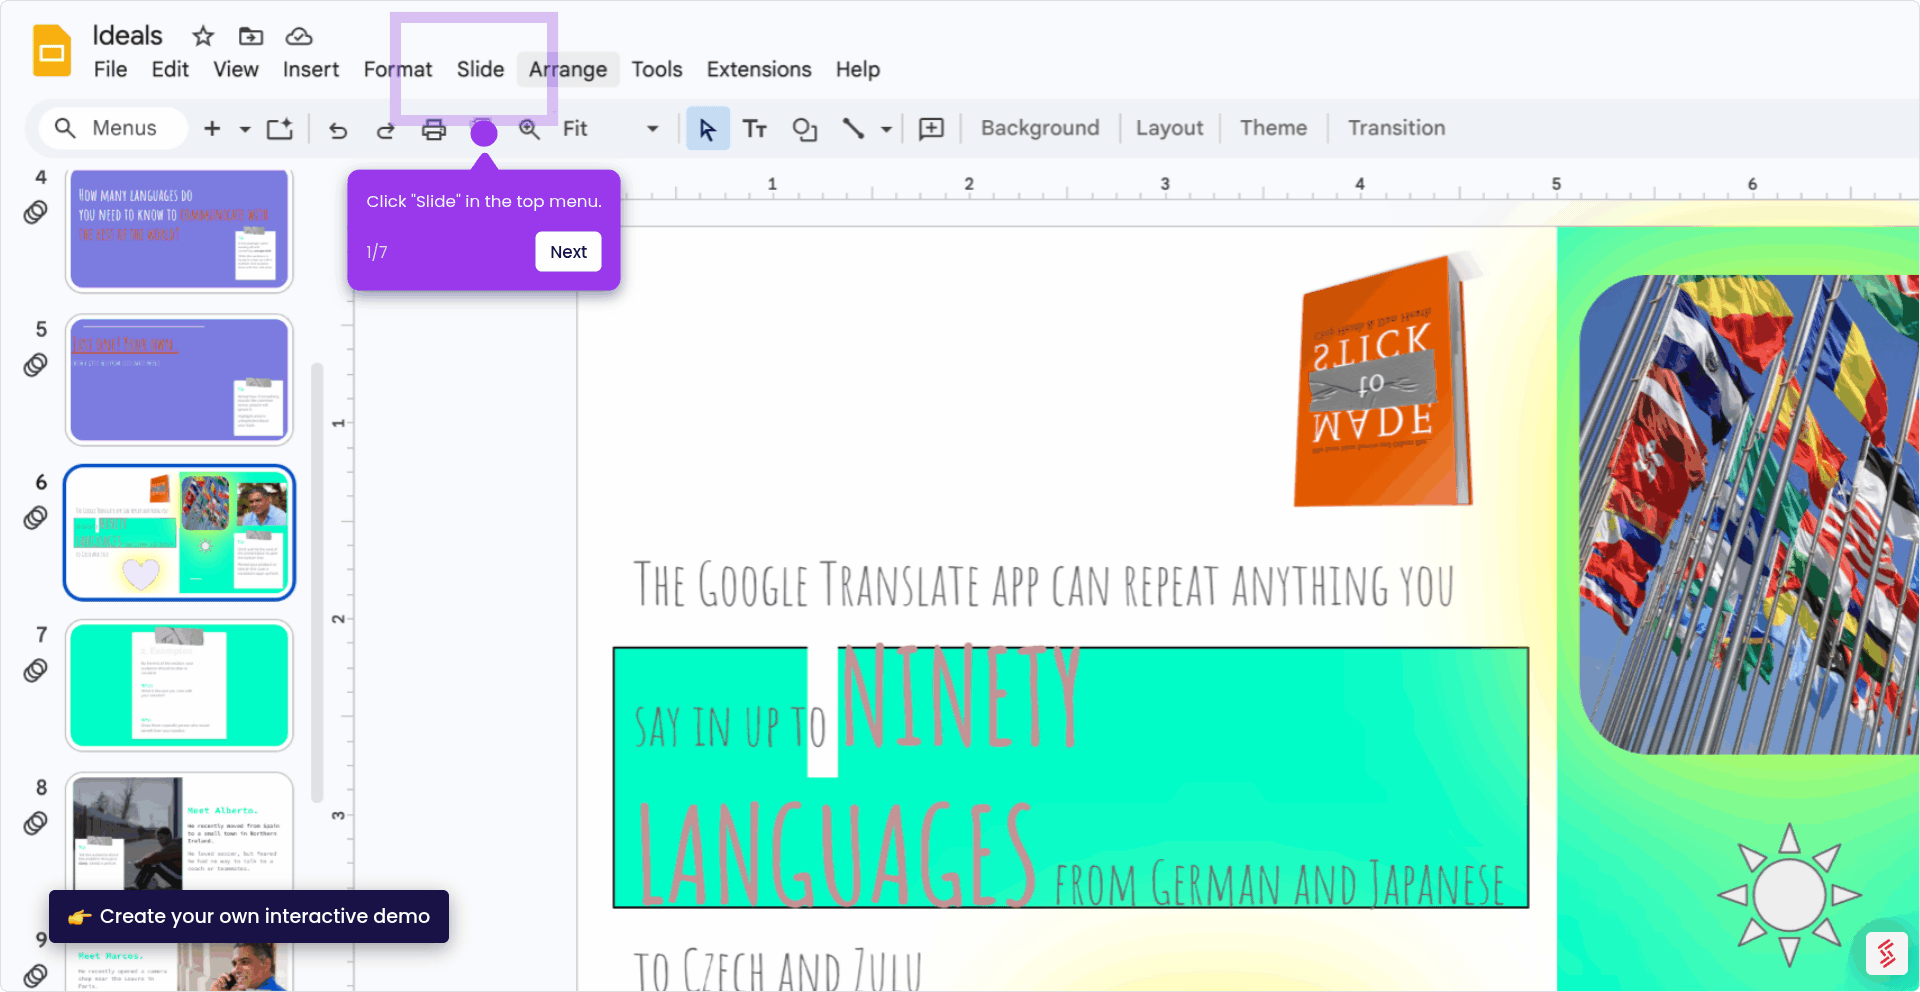The height and width of the screenshot is (992, 1920).
Task: Select the line tool
Action: (853, 128)
